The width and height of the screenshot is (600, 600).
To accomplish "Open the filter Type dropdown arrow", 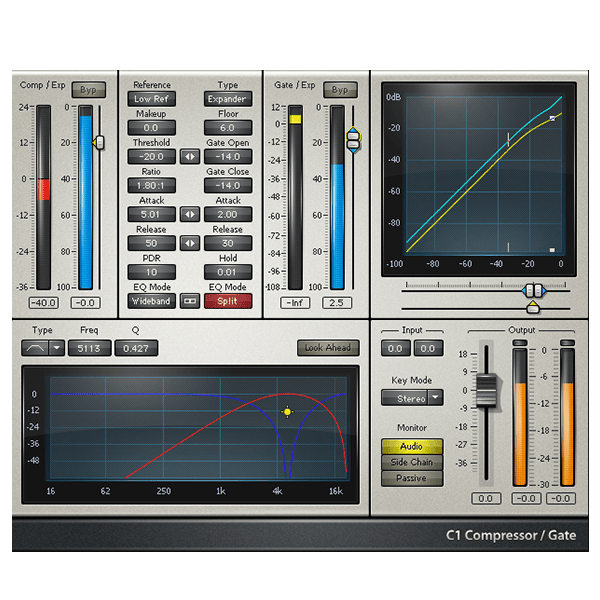I will [57, 348].
